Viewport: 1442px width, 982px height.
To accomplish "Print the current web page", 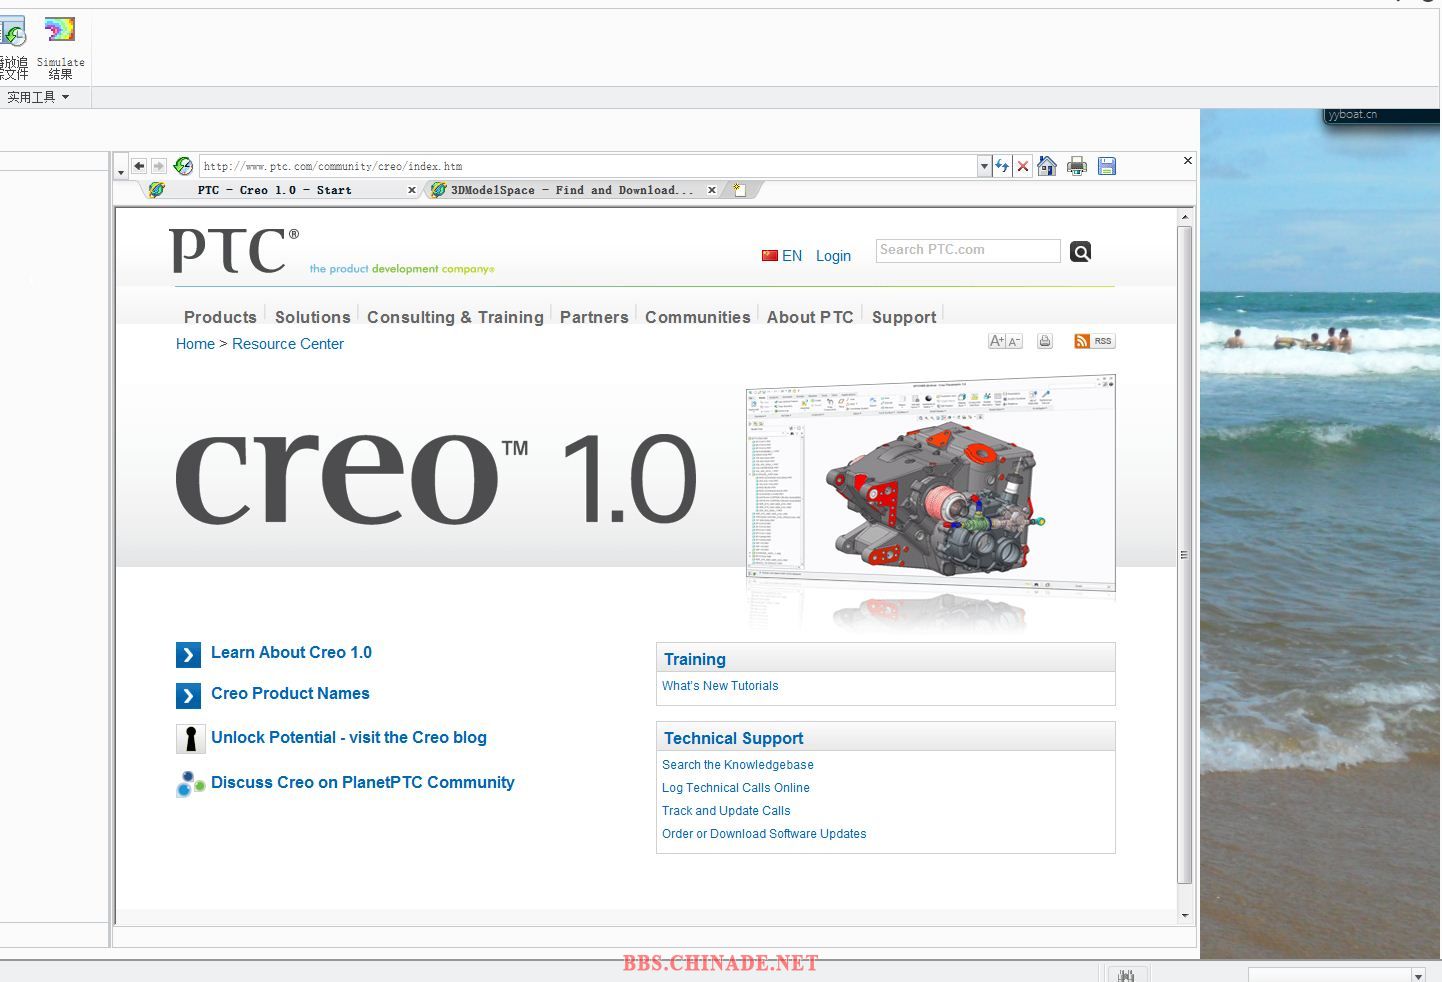I will pyautogui.click(x=1077, y=166).
